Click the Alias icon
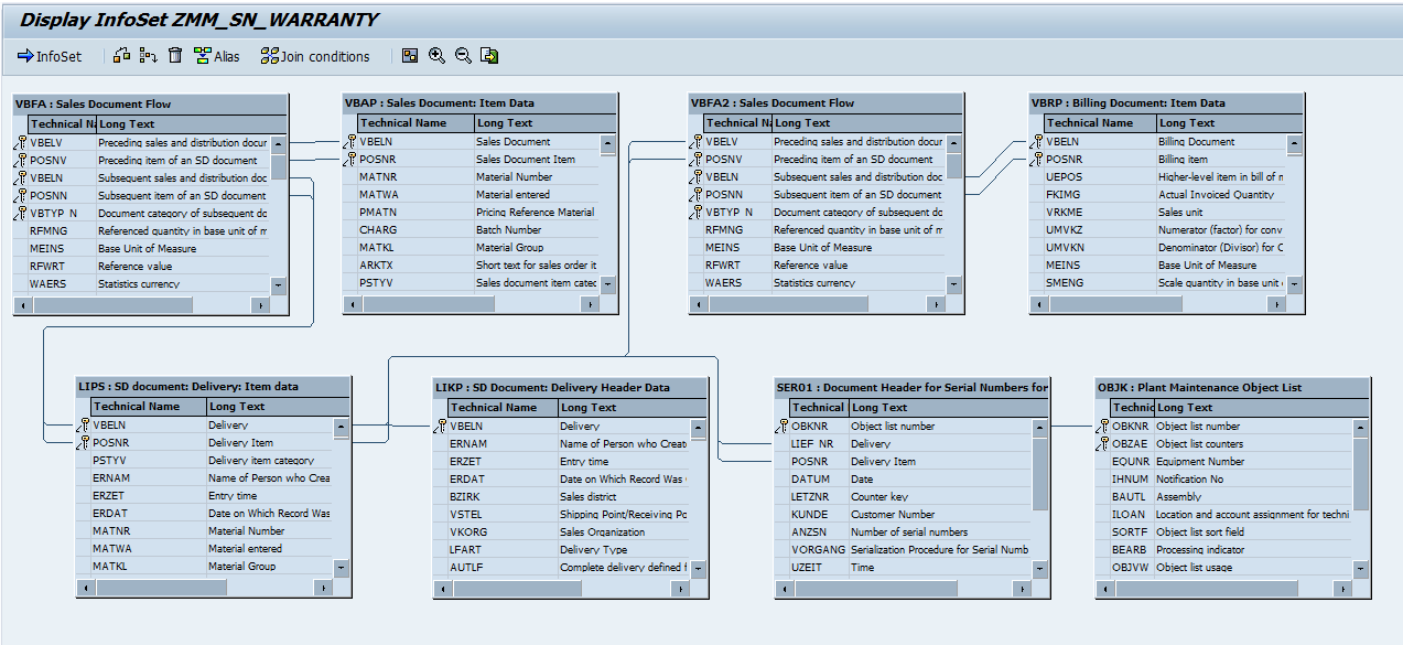 click(201, 56)
